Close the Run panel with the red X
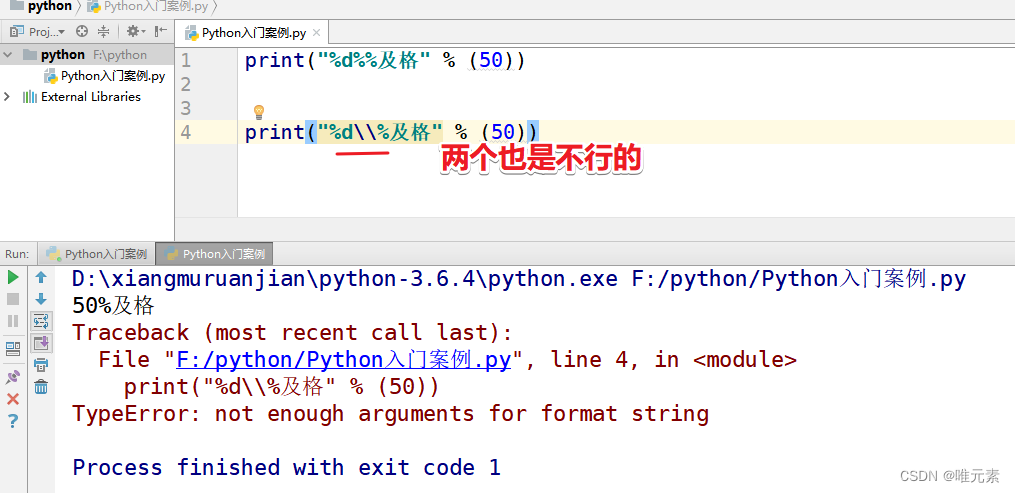Viewport: 1015px width, 493px height. click(13, 399)
